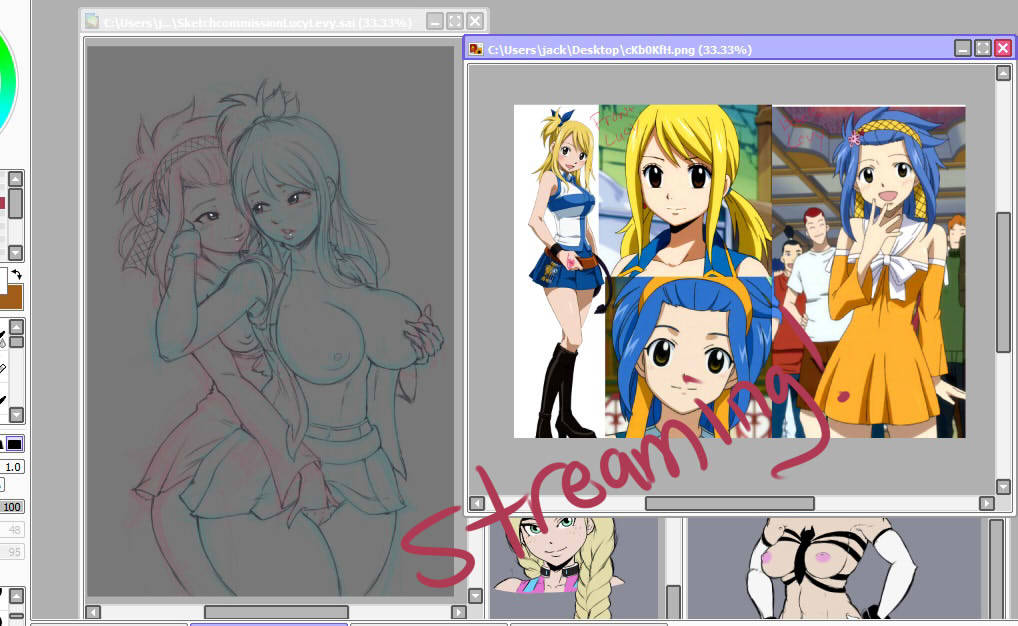The width and height of the screenshot is (1018, 626).
Task: Click the .sai sketch window title bar
Action: tap(284, 21)
